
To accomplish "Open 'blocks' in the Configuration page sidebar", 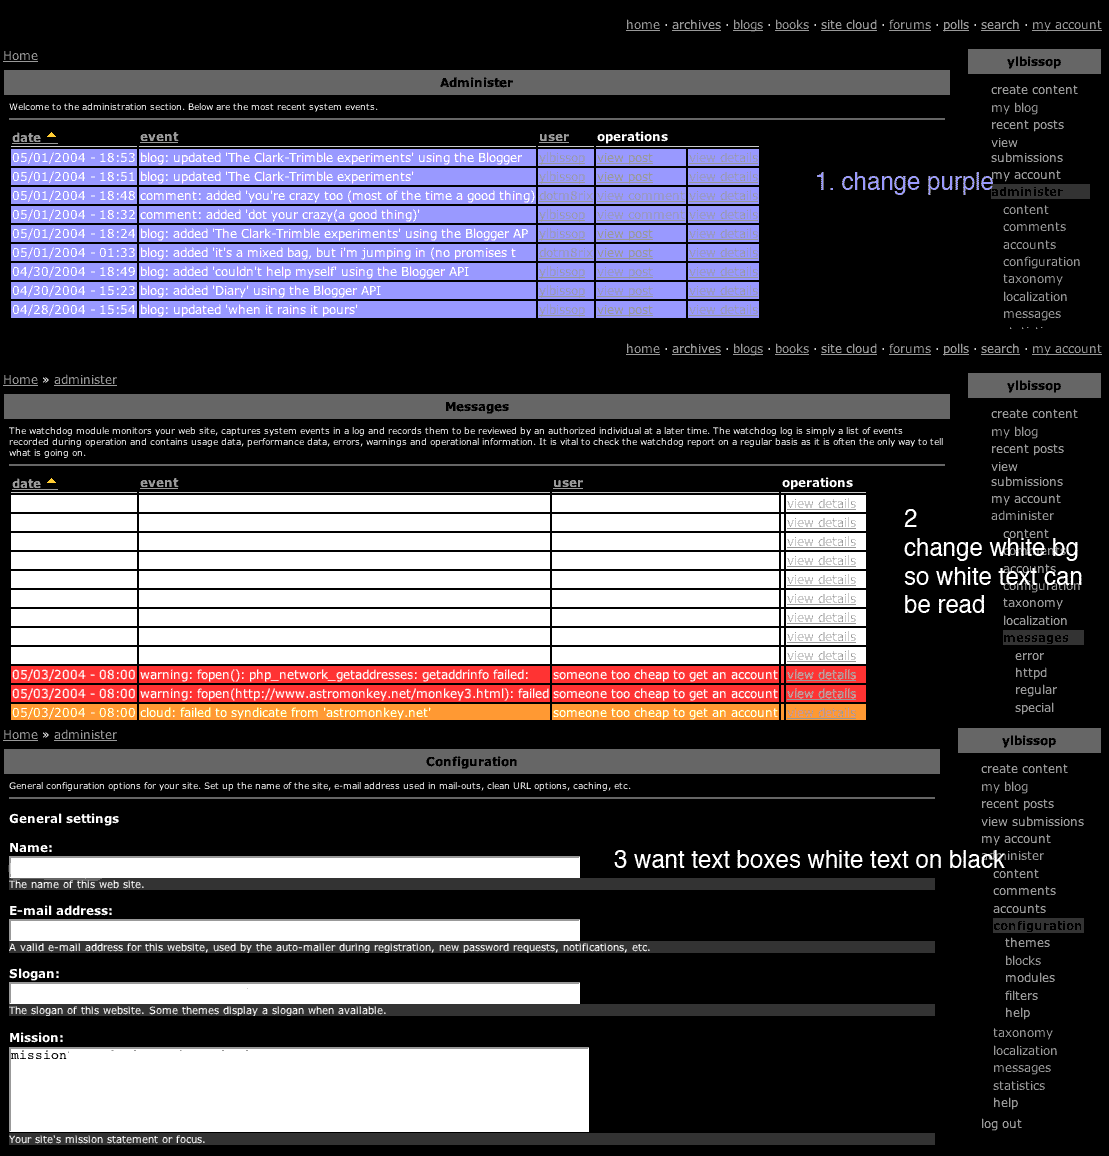I will click(x=1023, y=961).
